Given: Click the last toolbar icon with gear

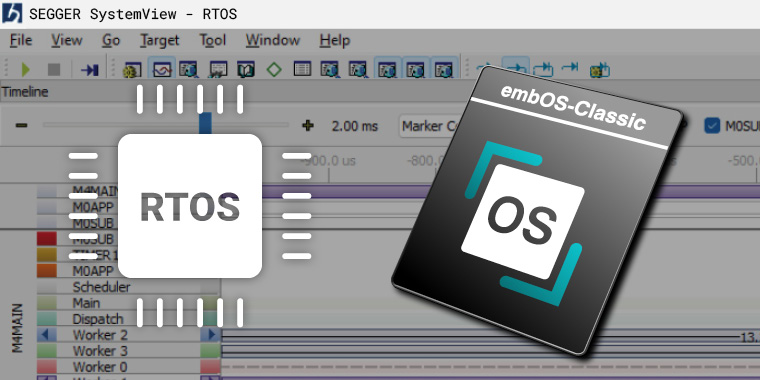Looking at the screenshot, I should [600, 70].
